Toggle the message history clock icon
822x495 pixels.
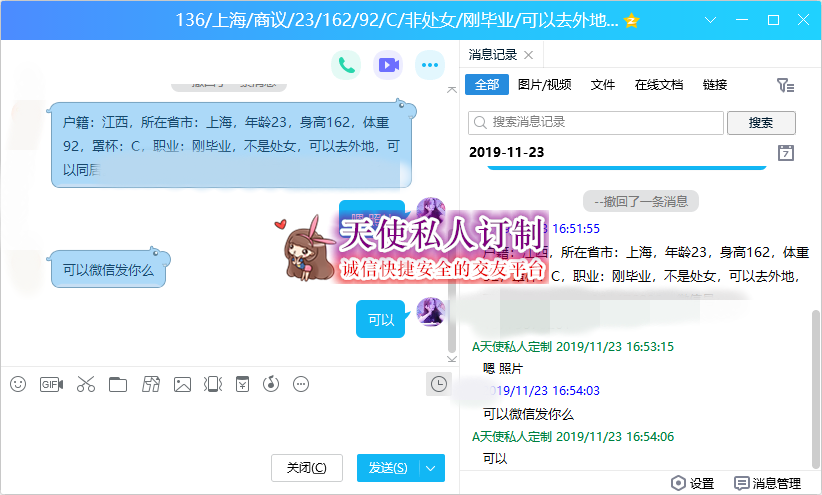pyautogui.click(x=437, y=384)
